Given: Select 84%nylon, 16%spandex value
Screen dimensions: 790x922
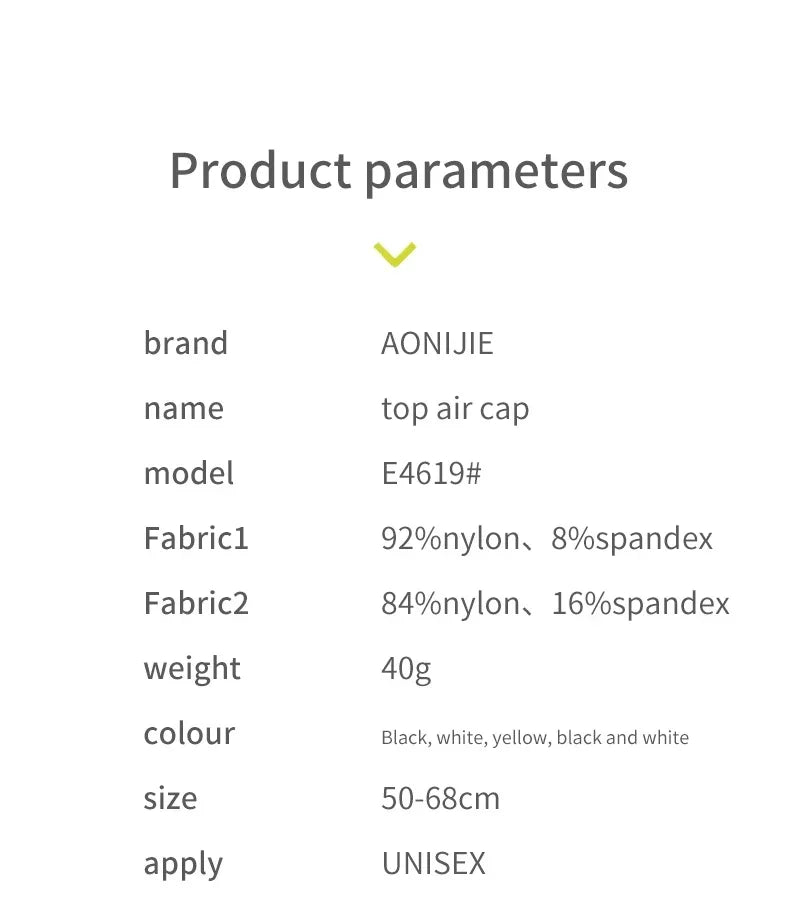Looking at the screenshot, I should tap(555, 604).
